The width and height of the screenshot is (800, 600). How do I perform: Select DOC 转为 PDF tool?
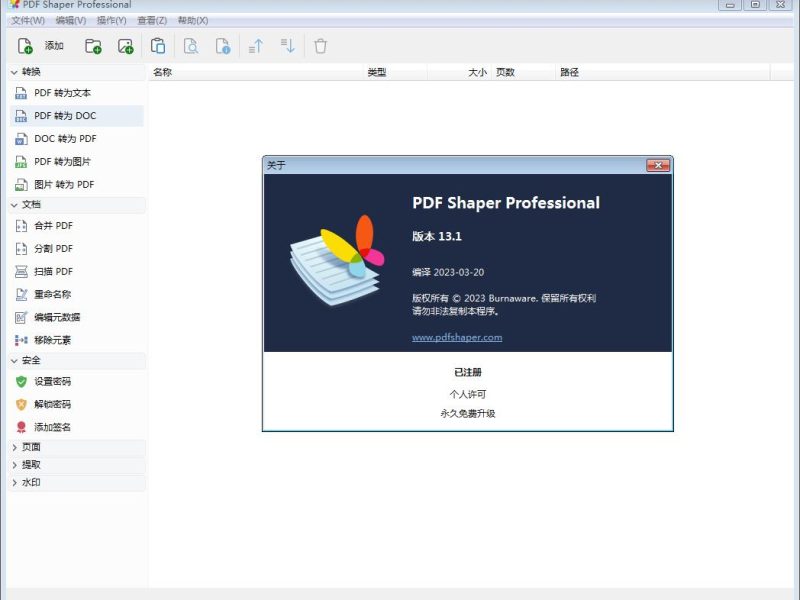coord(77,139)
